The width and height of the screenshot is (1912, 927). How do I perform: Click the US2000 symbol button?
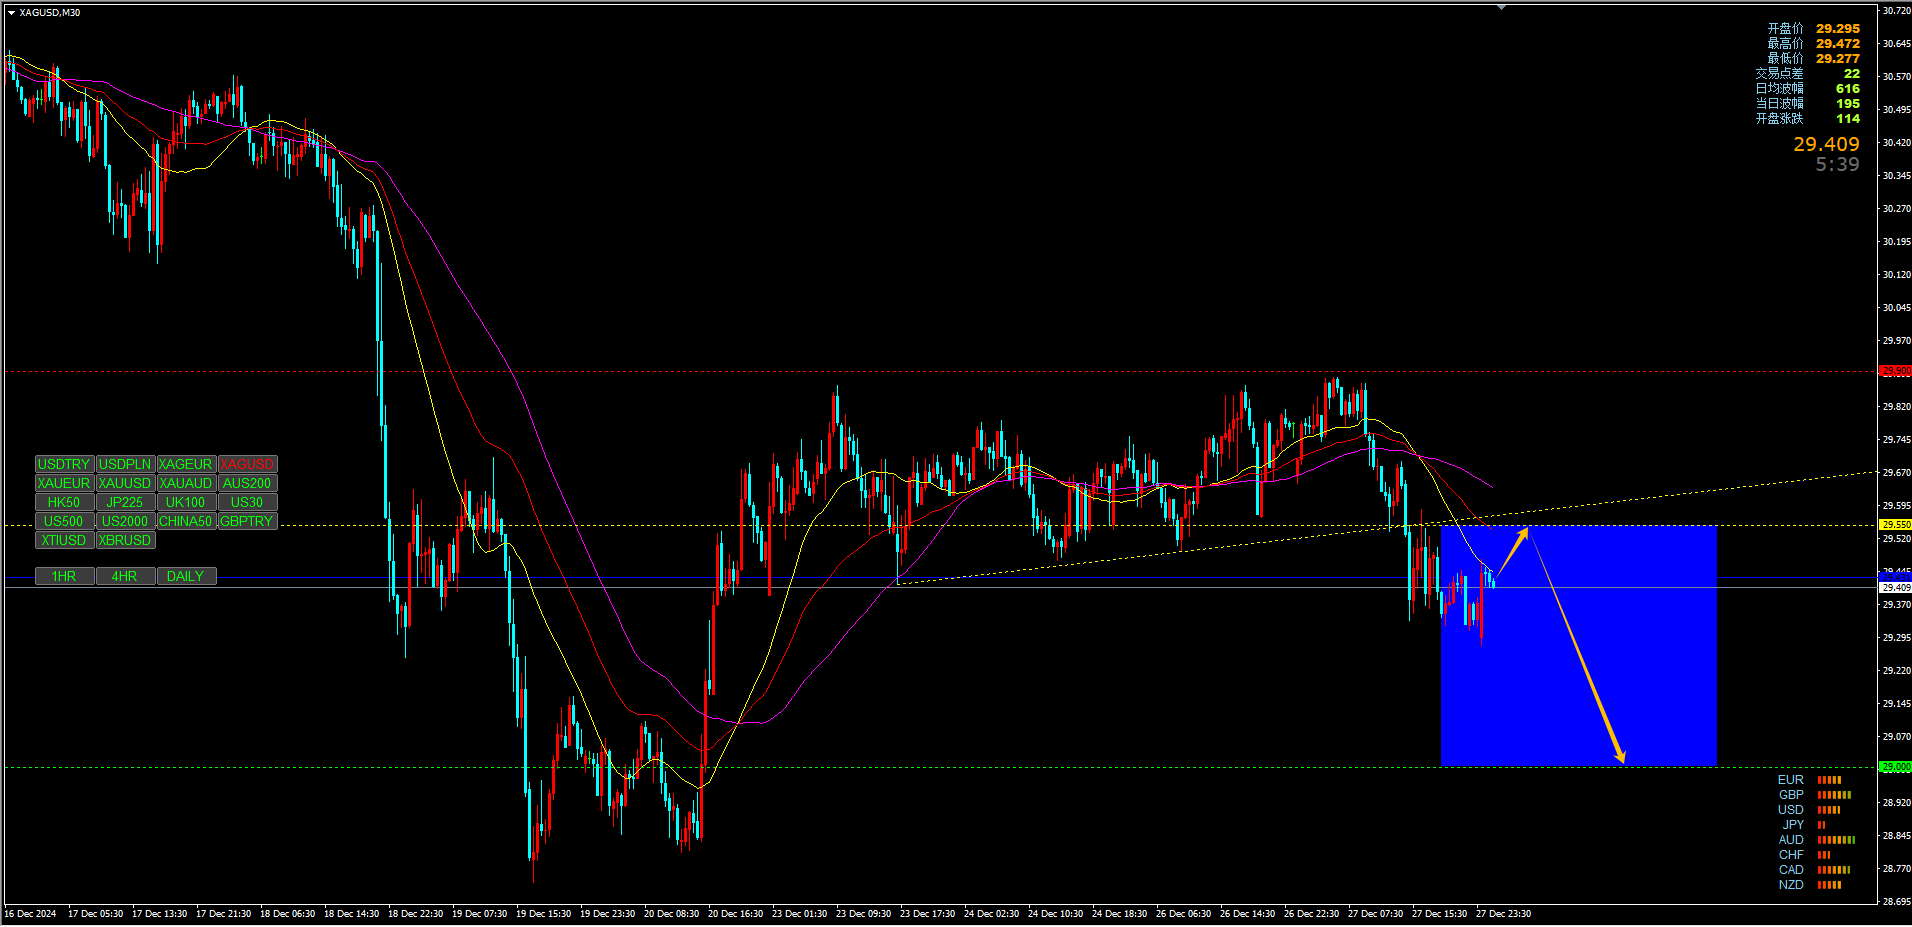(125, 521)
